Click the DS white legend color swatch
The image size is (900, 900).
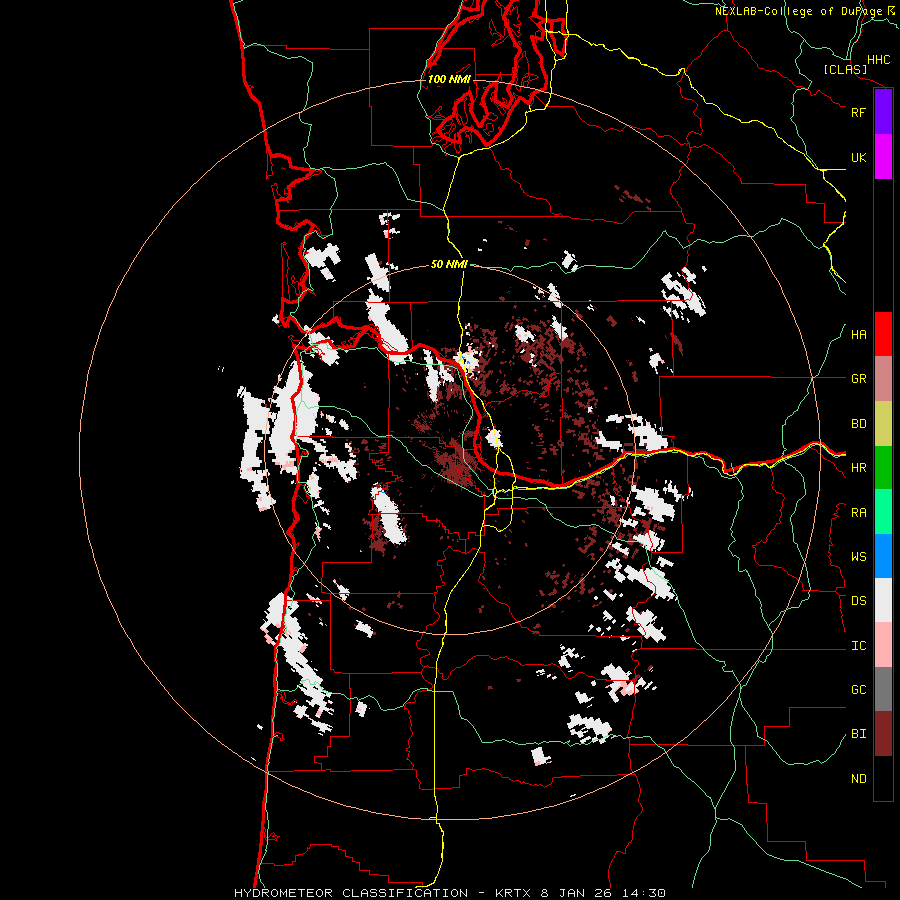[883, 600]
